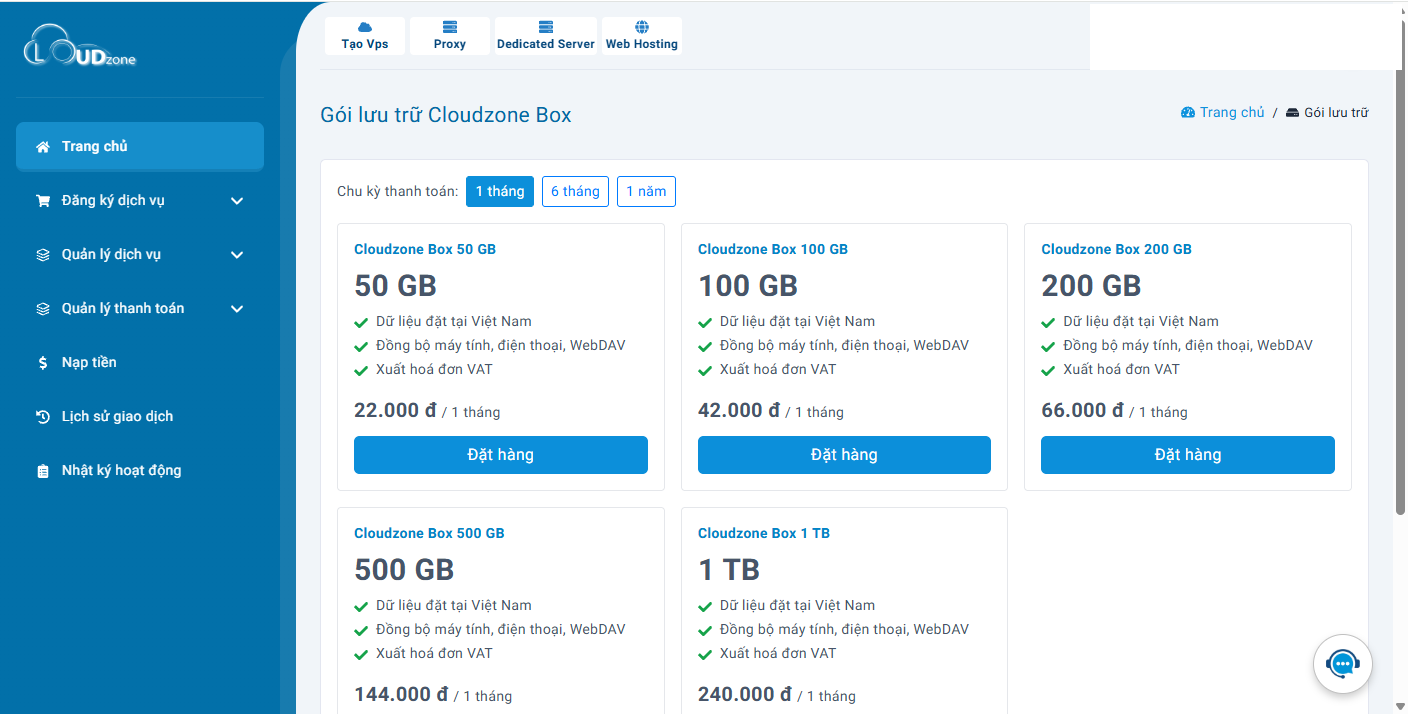Click the Tạo Vps cloud icon

point(365,27)
